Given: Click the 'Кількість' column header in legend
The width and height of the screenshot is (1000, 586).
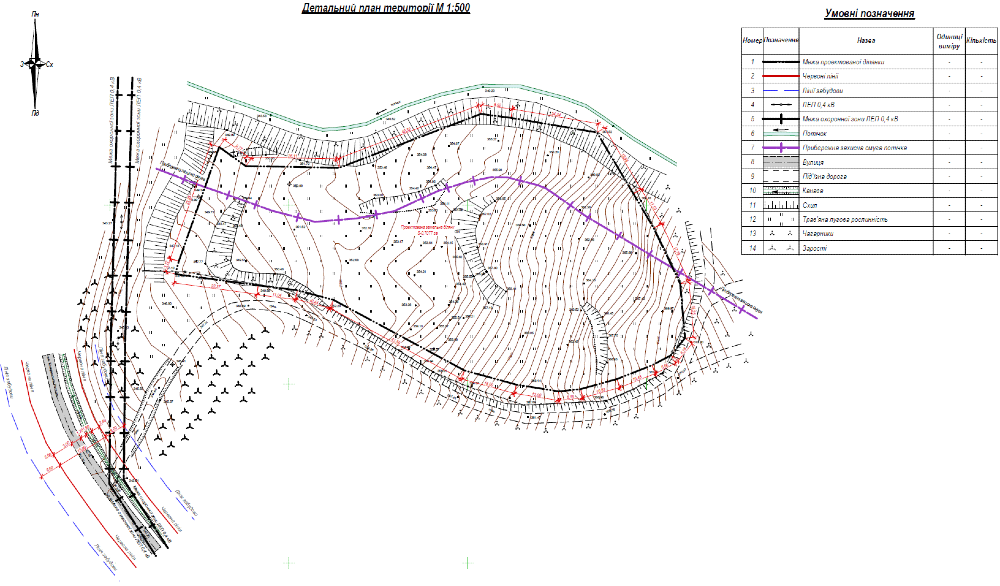Looking at the screenshot, I should (982, 41).
